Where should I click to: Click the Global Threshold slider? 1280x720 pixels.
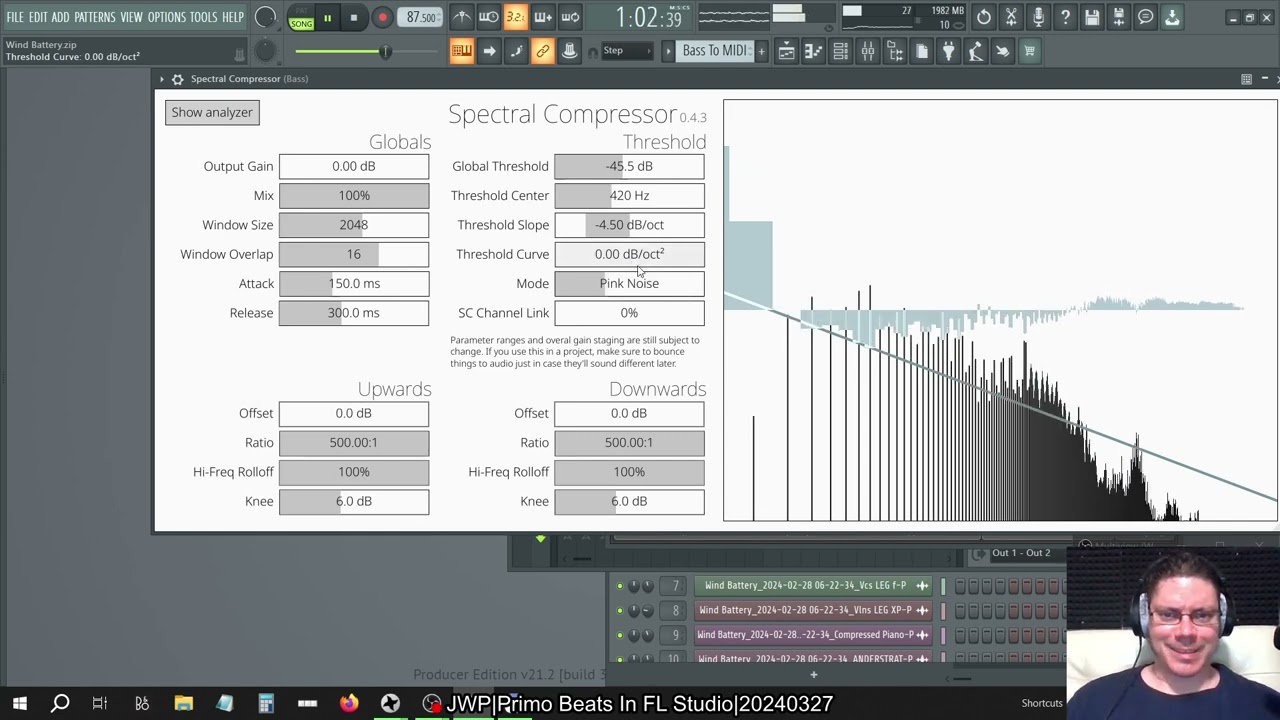tap(629, 167)
